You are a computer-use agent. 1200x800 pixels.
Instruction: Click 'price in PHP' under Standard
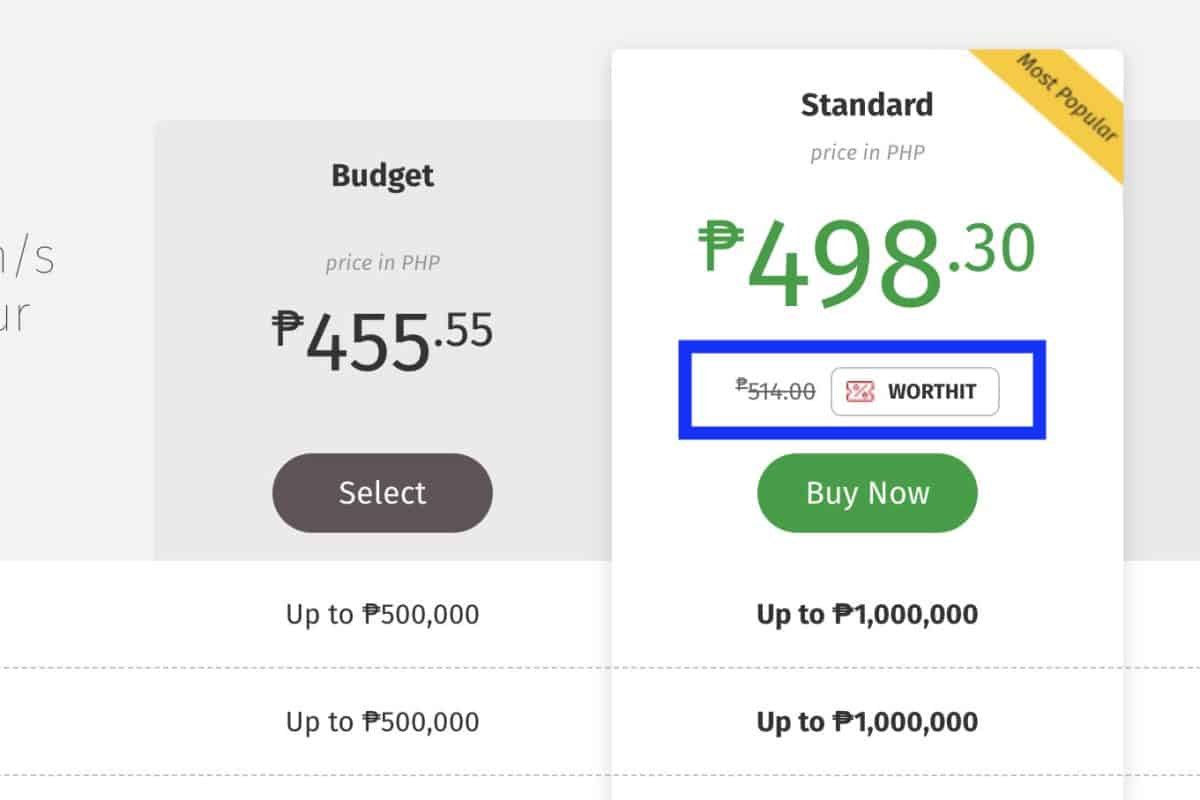tap(867, 153)
